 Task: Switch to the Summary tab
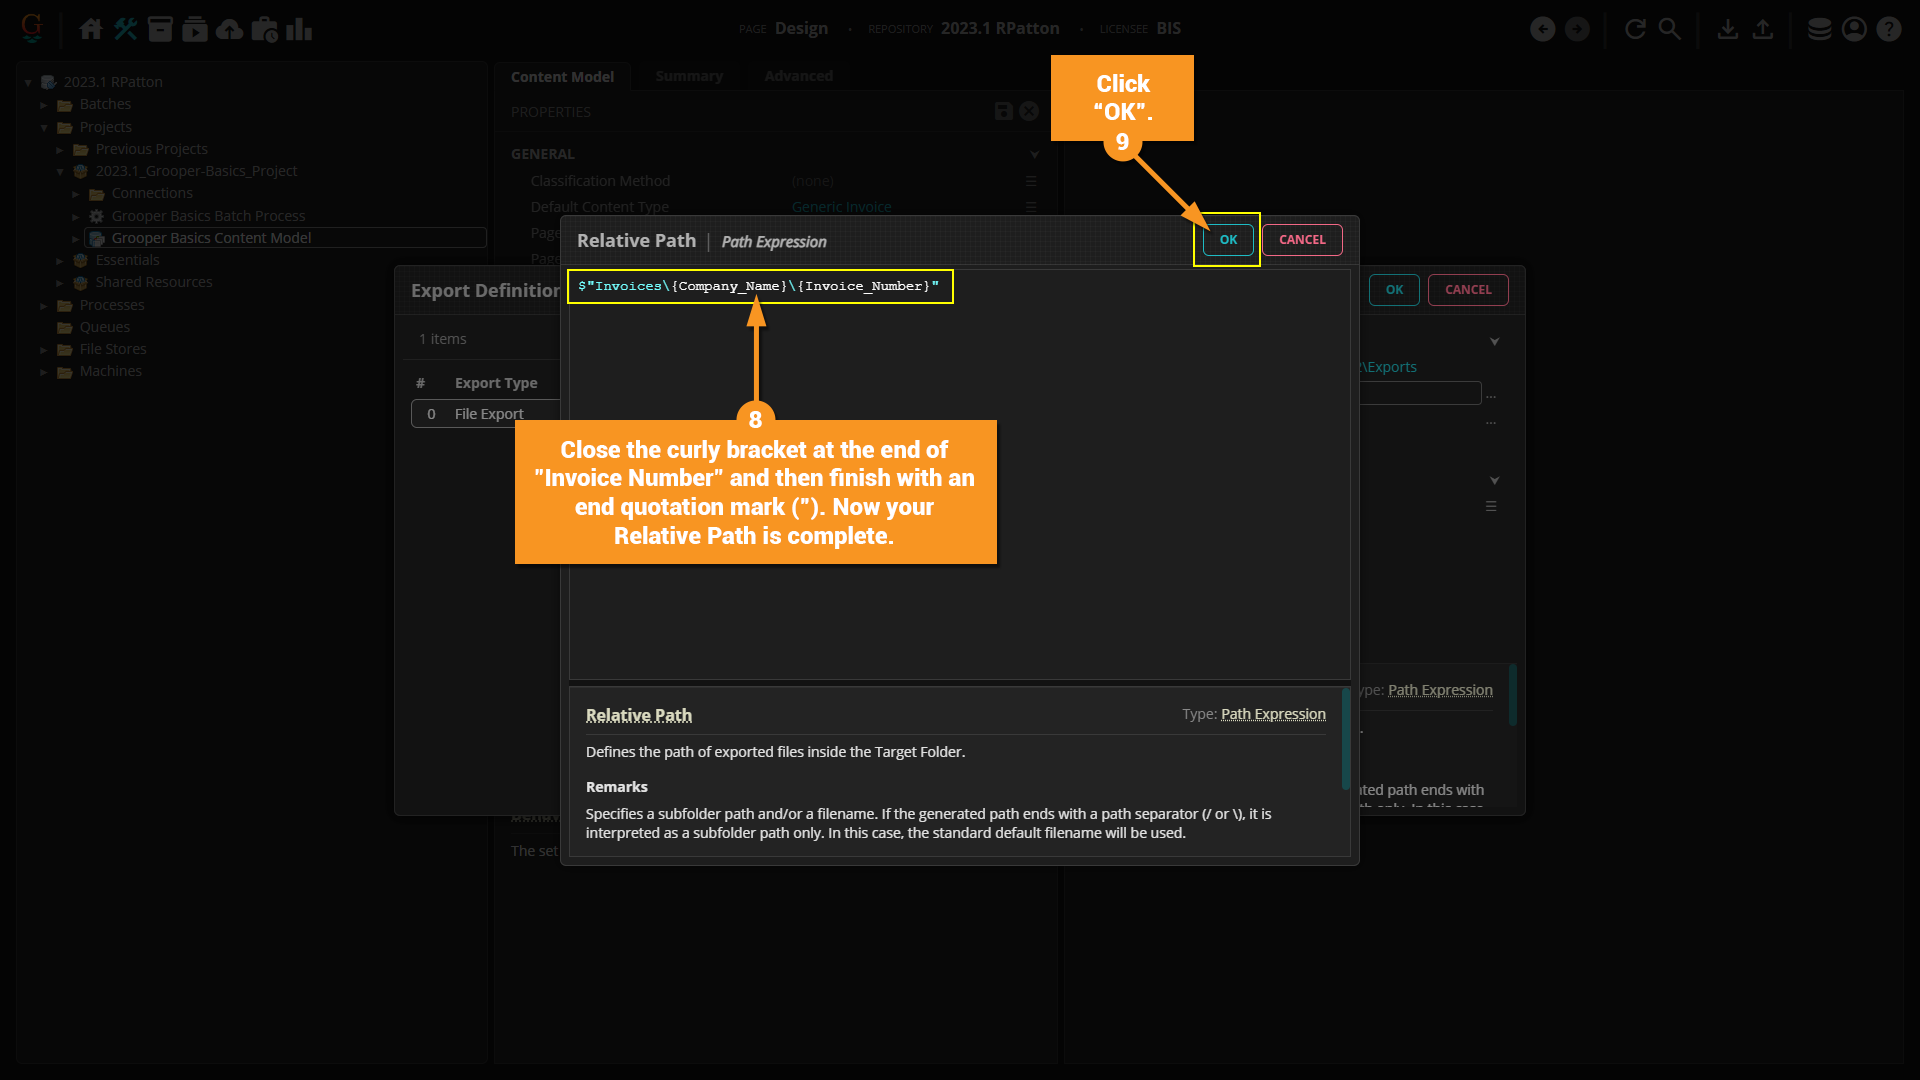coord(688,76)
